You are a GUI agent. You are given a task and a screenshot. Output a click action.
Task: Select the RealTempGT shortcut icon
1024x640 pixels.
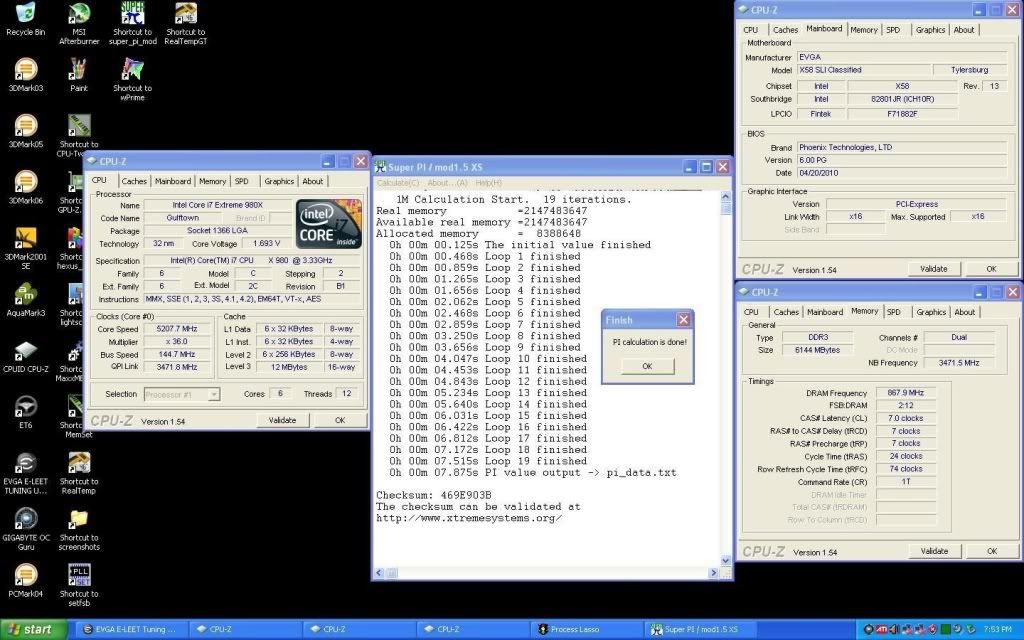[186, 14]
